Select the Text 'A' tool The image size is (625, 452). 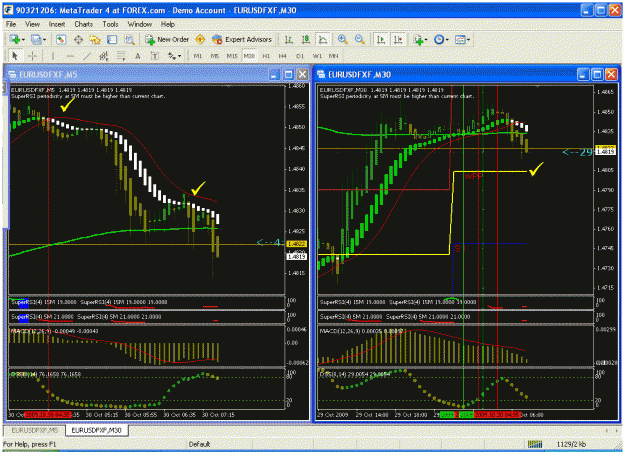tap(138, 56)
